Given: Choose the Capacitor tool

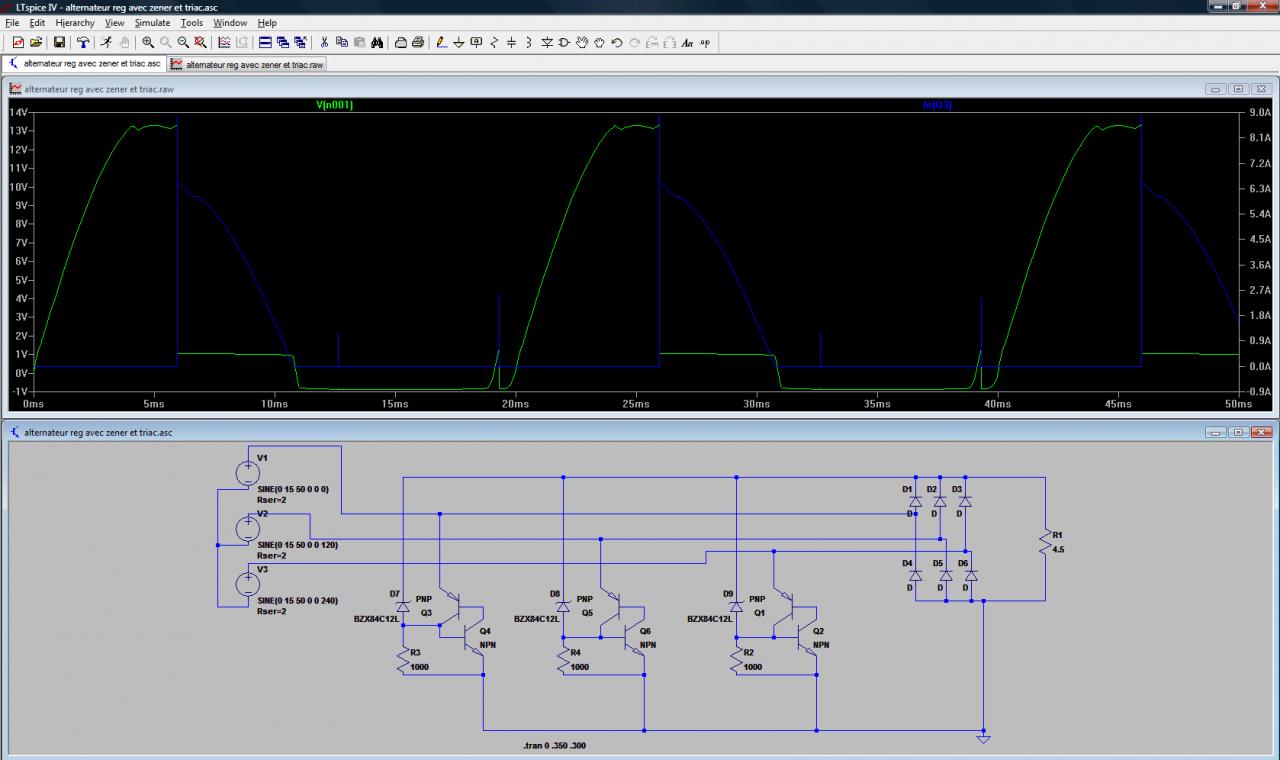Looking at the screenshot, I should click(x=511, y=42).
